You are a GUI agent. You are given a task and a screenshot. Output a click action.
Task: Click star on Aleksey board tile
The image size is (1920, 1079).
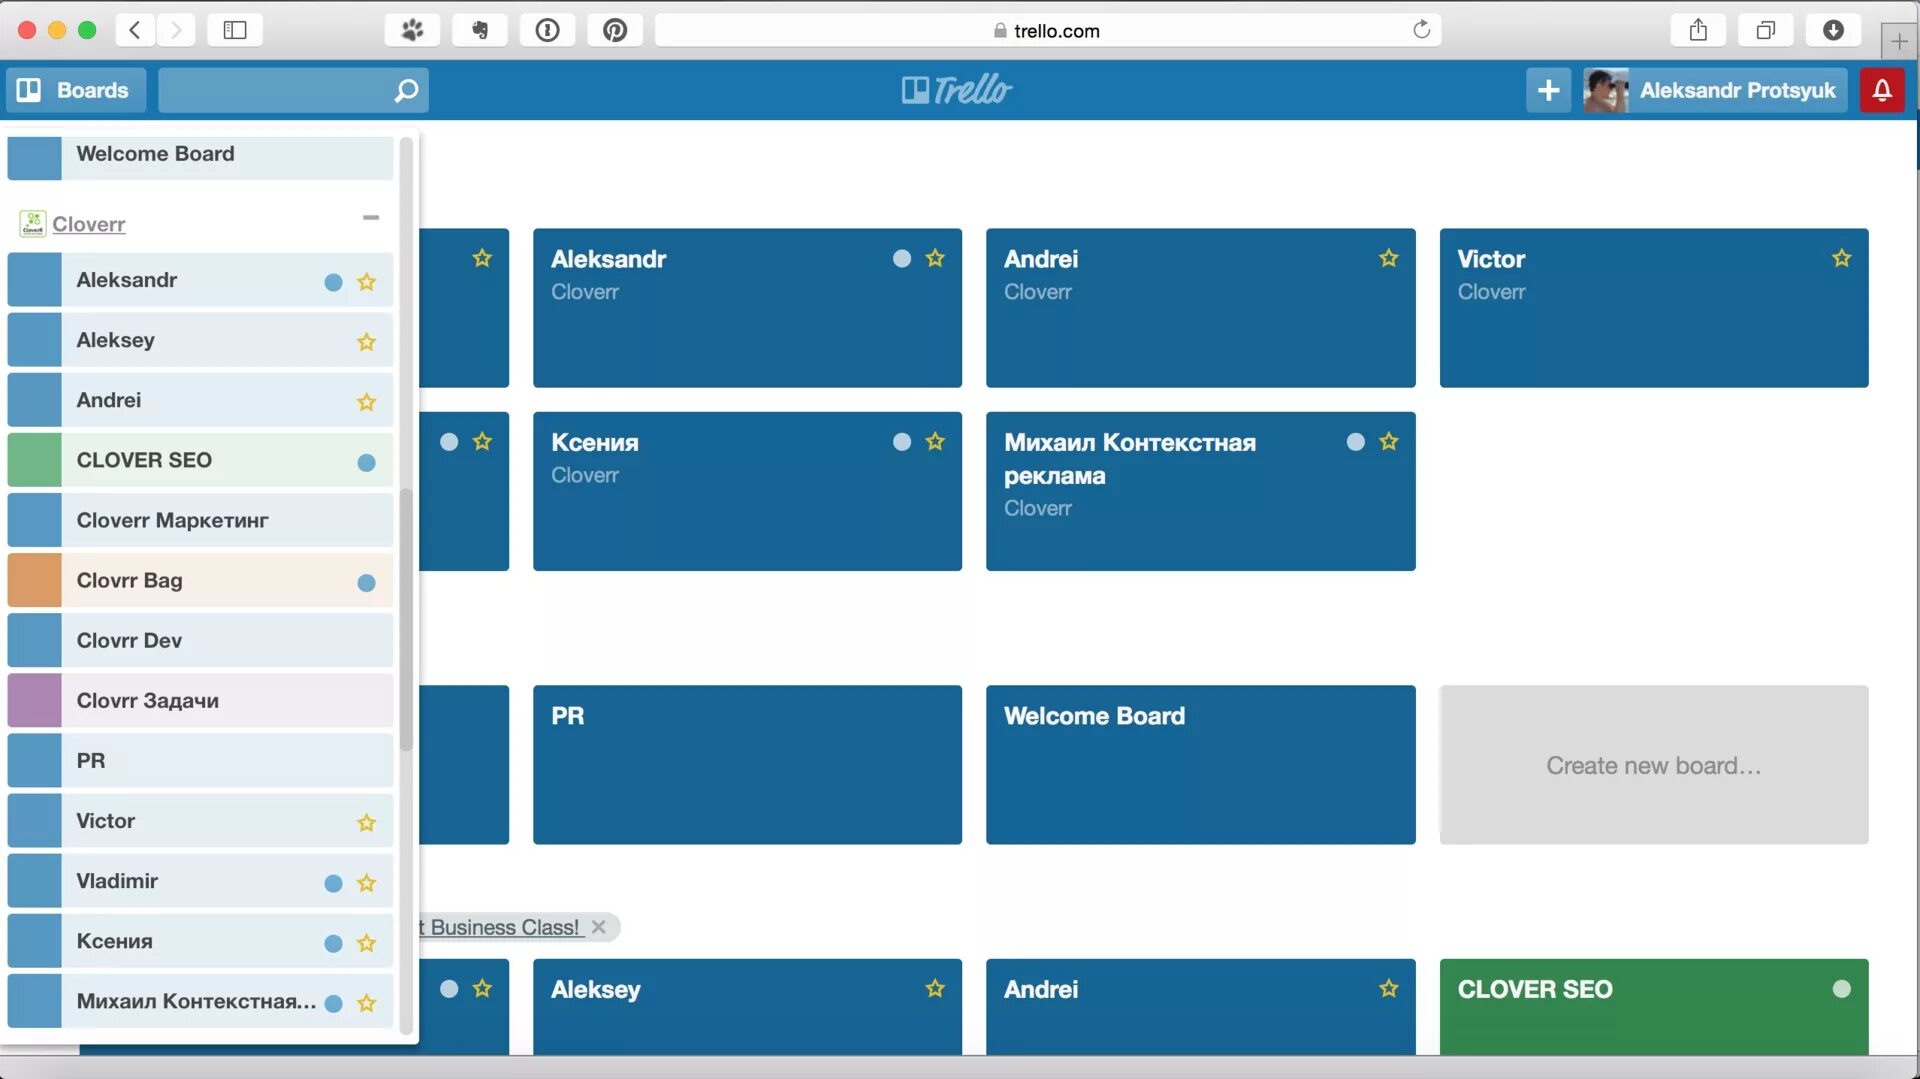(935, 988)
